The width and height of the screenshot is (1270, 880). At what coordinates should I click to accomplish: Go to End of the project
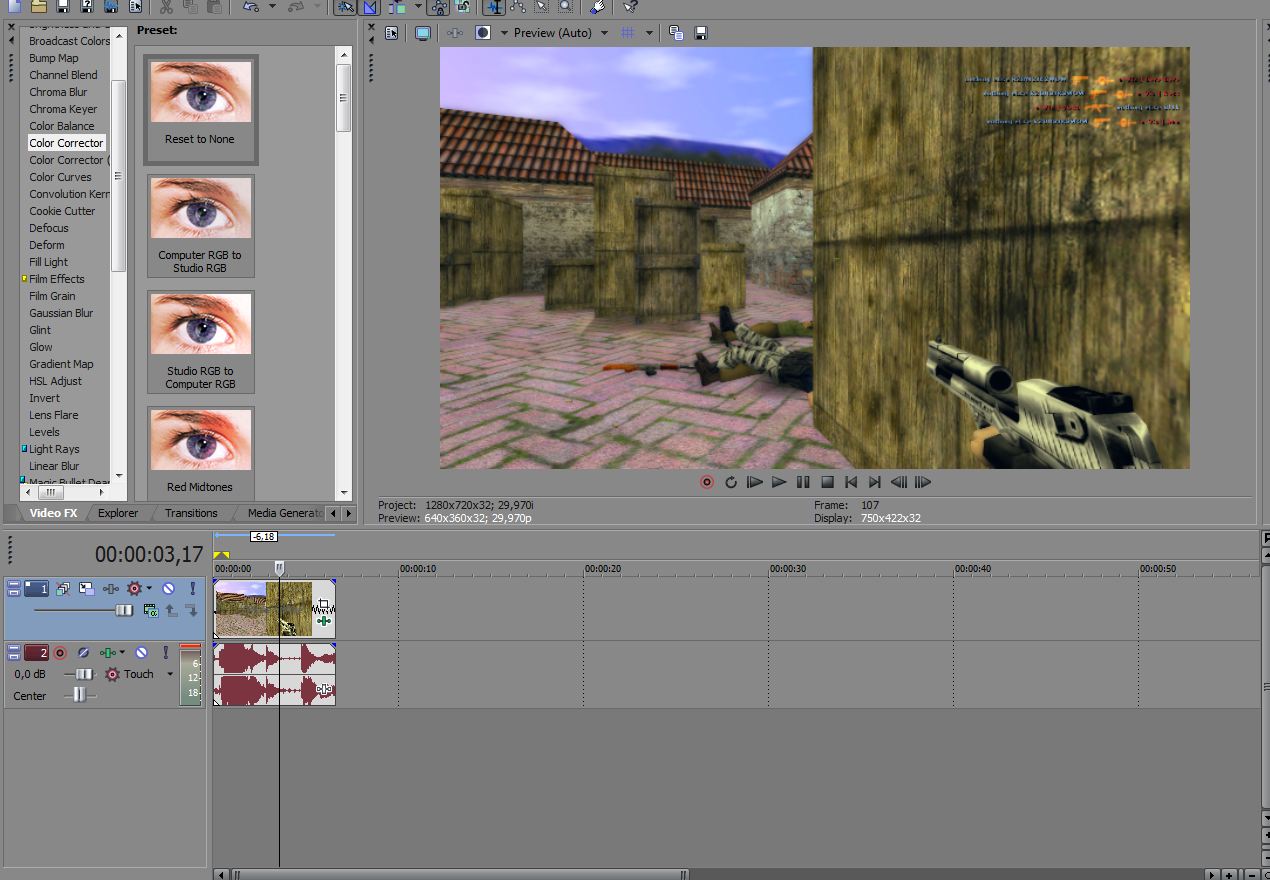875,482
